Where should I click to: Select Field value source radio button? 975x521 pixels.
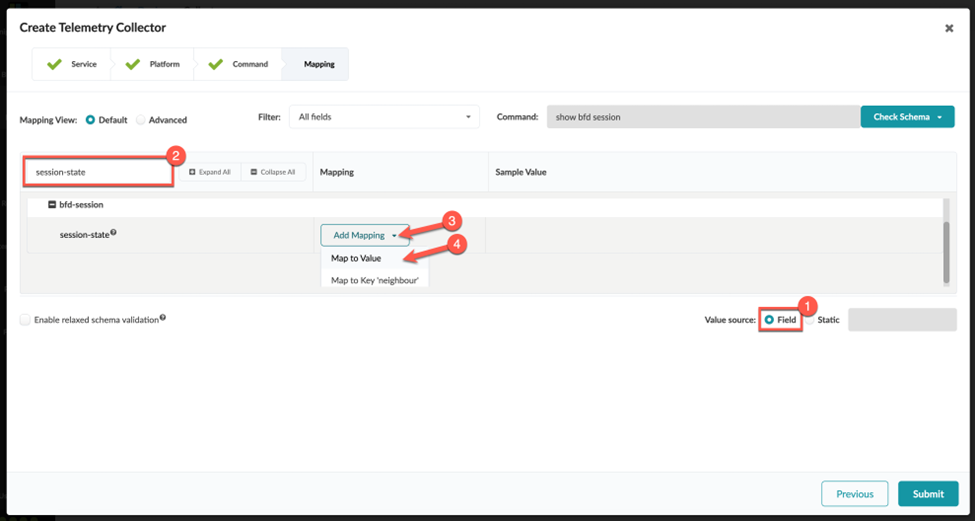[769, 320]
